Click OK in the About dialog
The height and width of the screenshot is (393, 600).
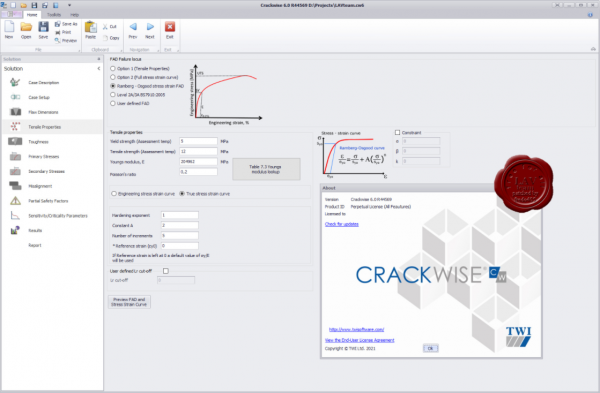click(x=430, y=348)
